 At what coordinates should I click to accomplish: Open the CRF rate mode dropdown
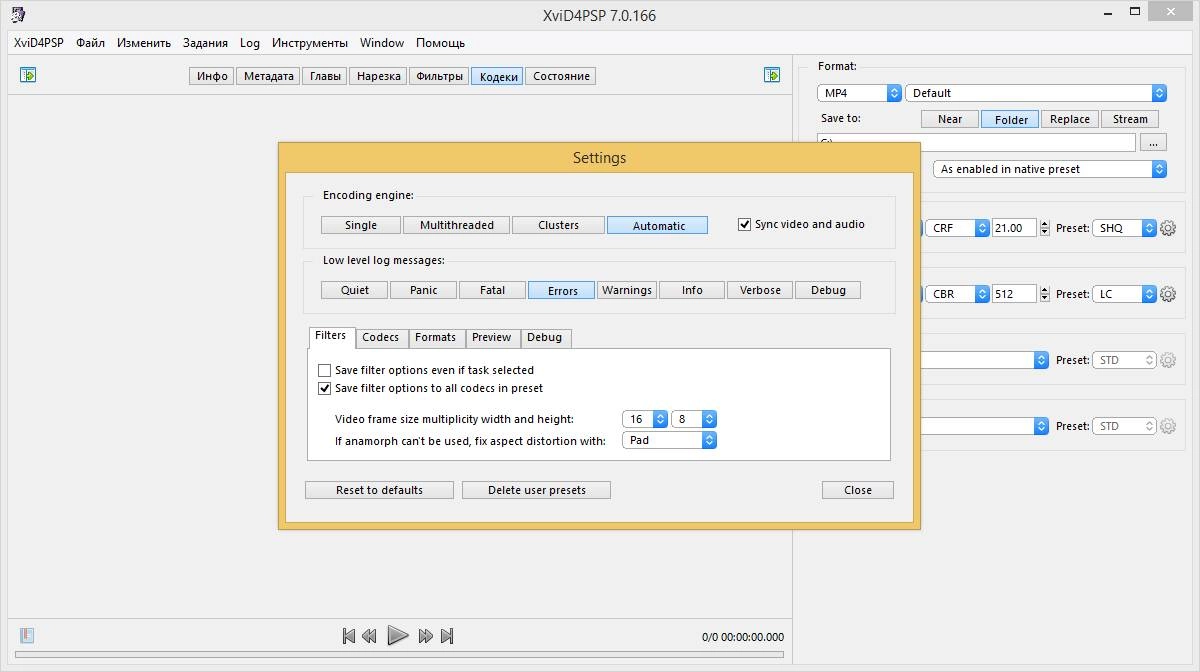pos(957,228)
